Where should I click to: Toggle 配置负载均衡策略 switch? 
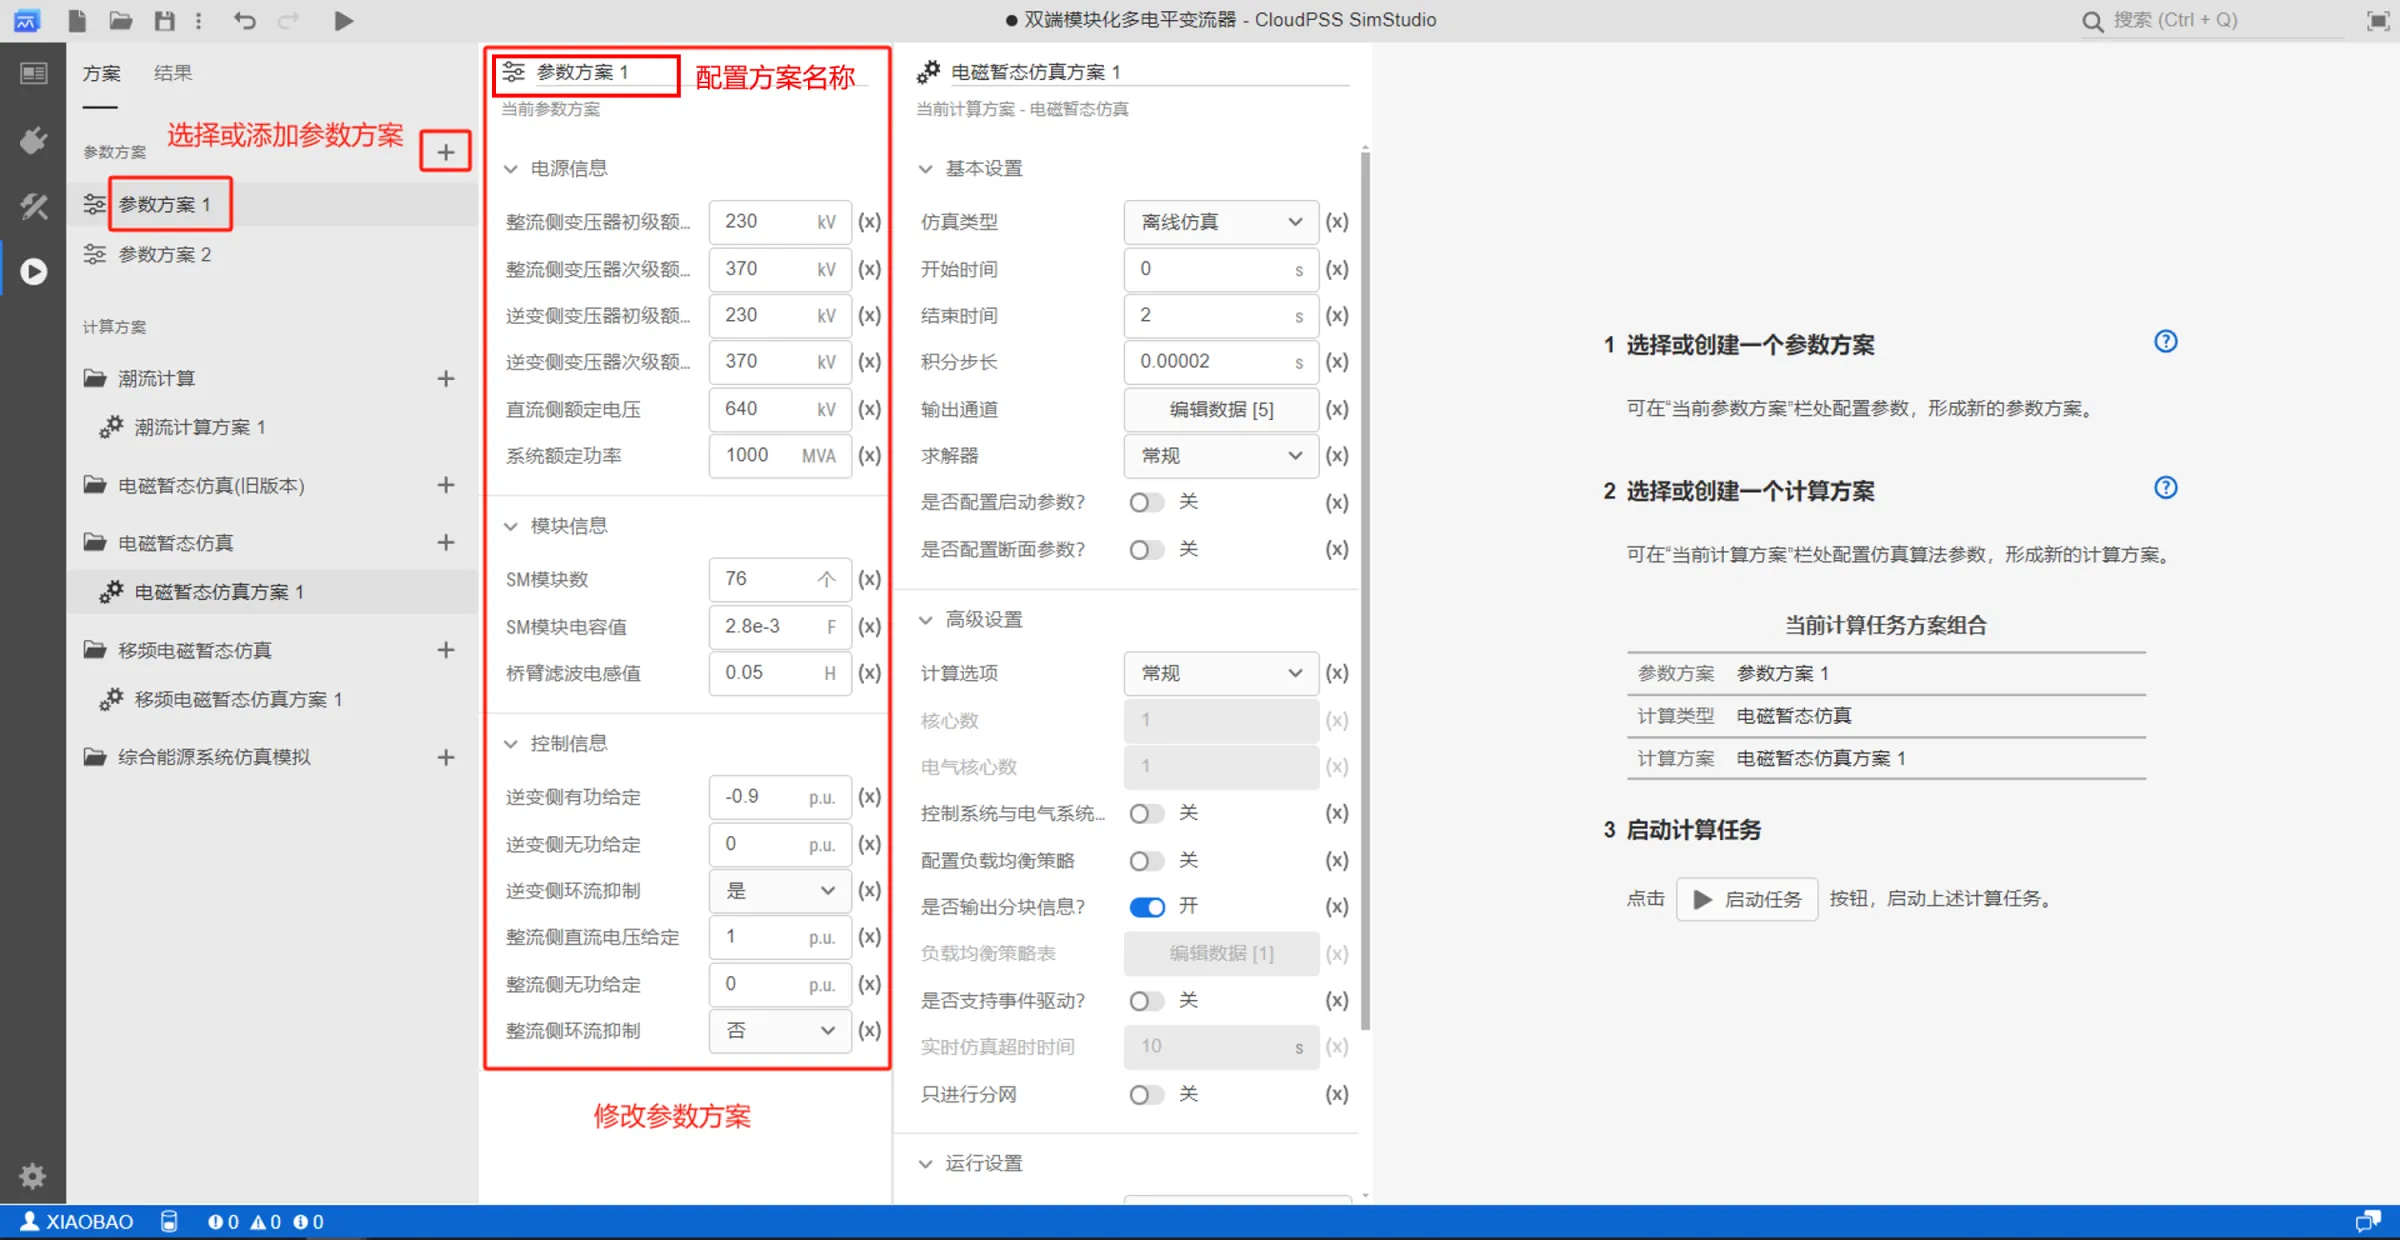pos(1146,860)
